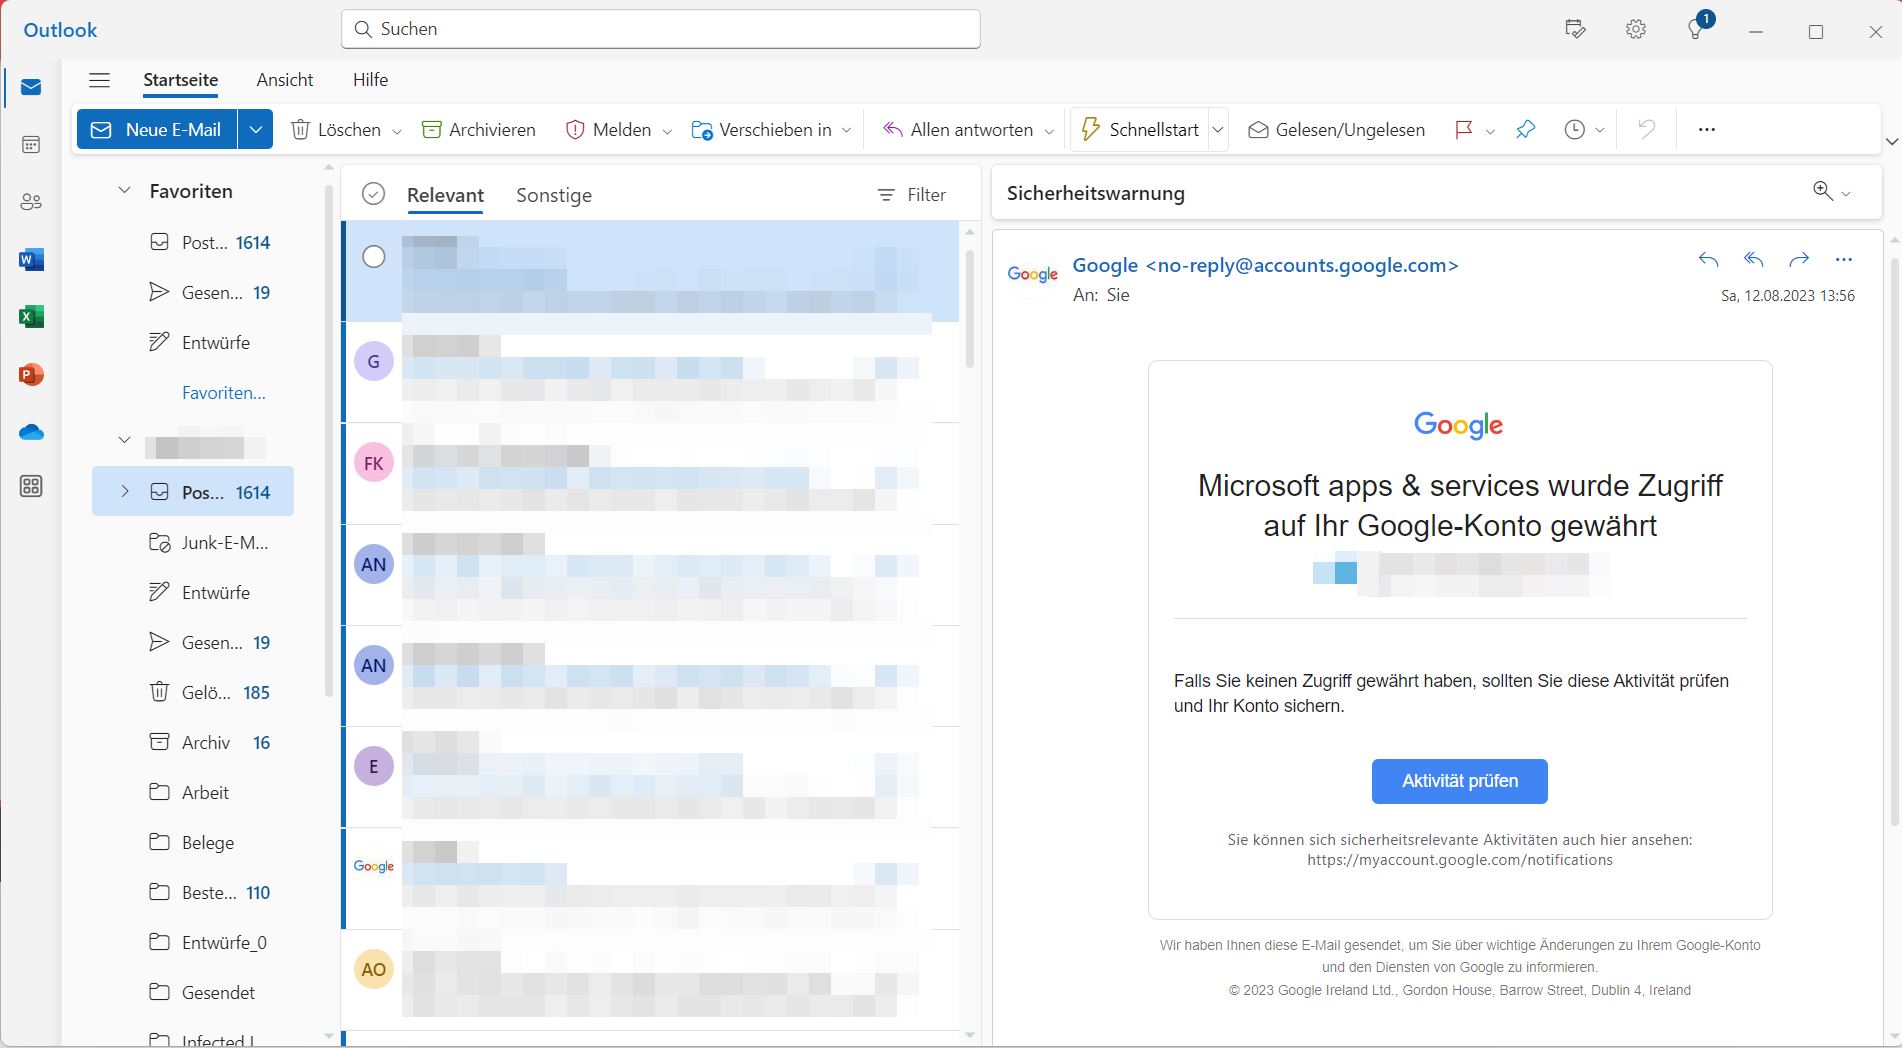Click Favoriten... link in folder pane
1902x1048 pixels.
tap(224, 393)
